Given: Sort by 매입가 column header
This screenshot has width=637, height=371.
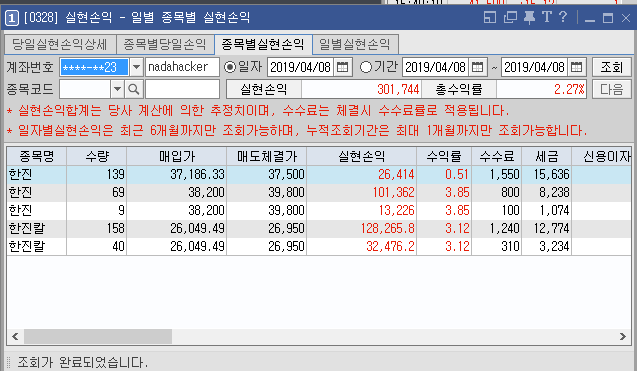Looking at the screenshot, I should [x=177, y=156].
